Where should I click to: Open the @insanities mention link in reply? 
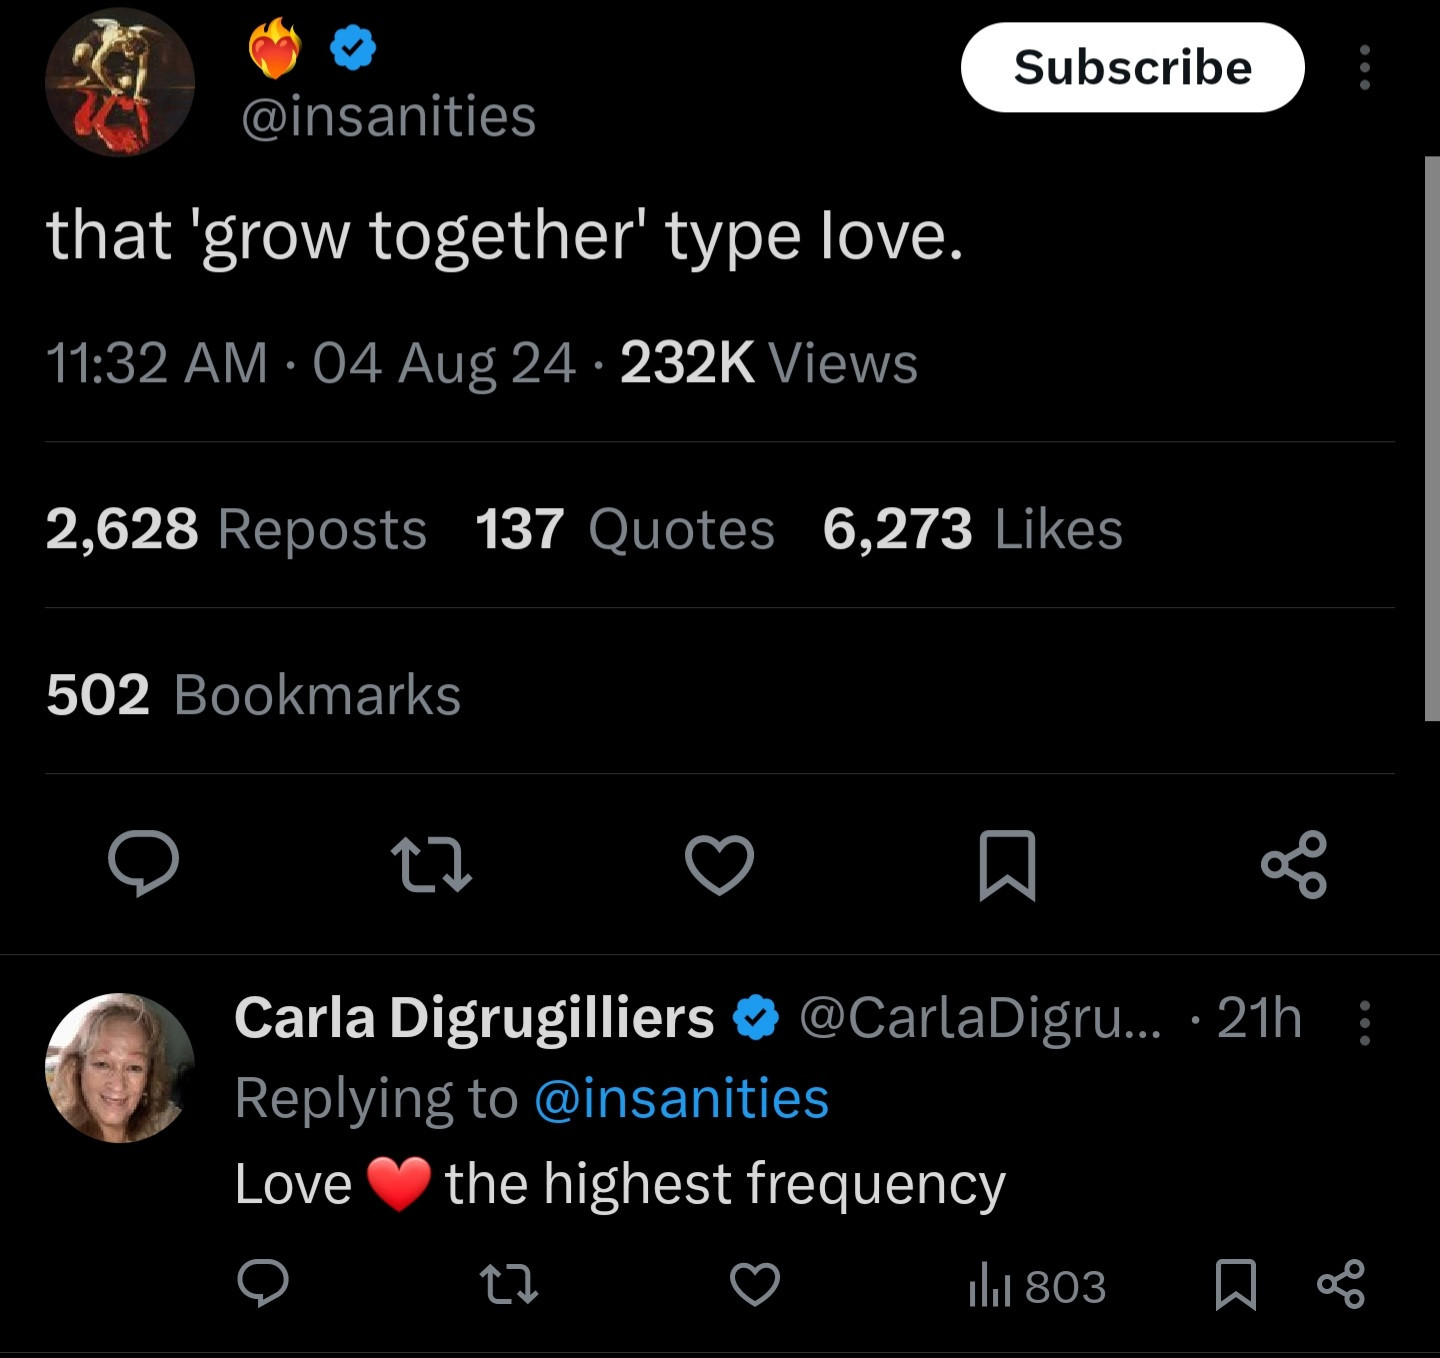pyautogui.click(x=681, y=1099)
